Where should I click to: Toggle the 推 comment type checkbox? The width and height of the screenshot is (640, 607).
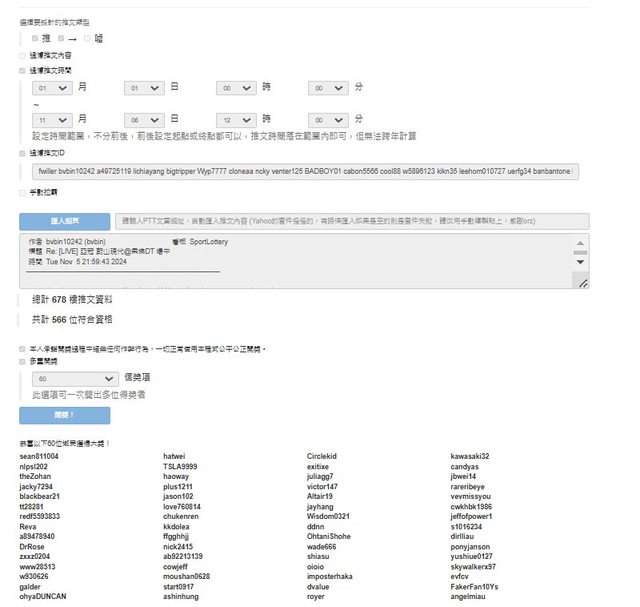[x=35, y=38]
